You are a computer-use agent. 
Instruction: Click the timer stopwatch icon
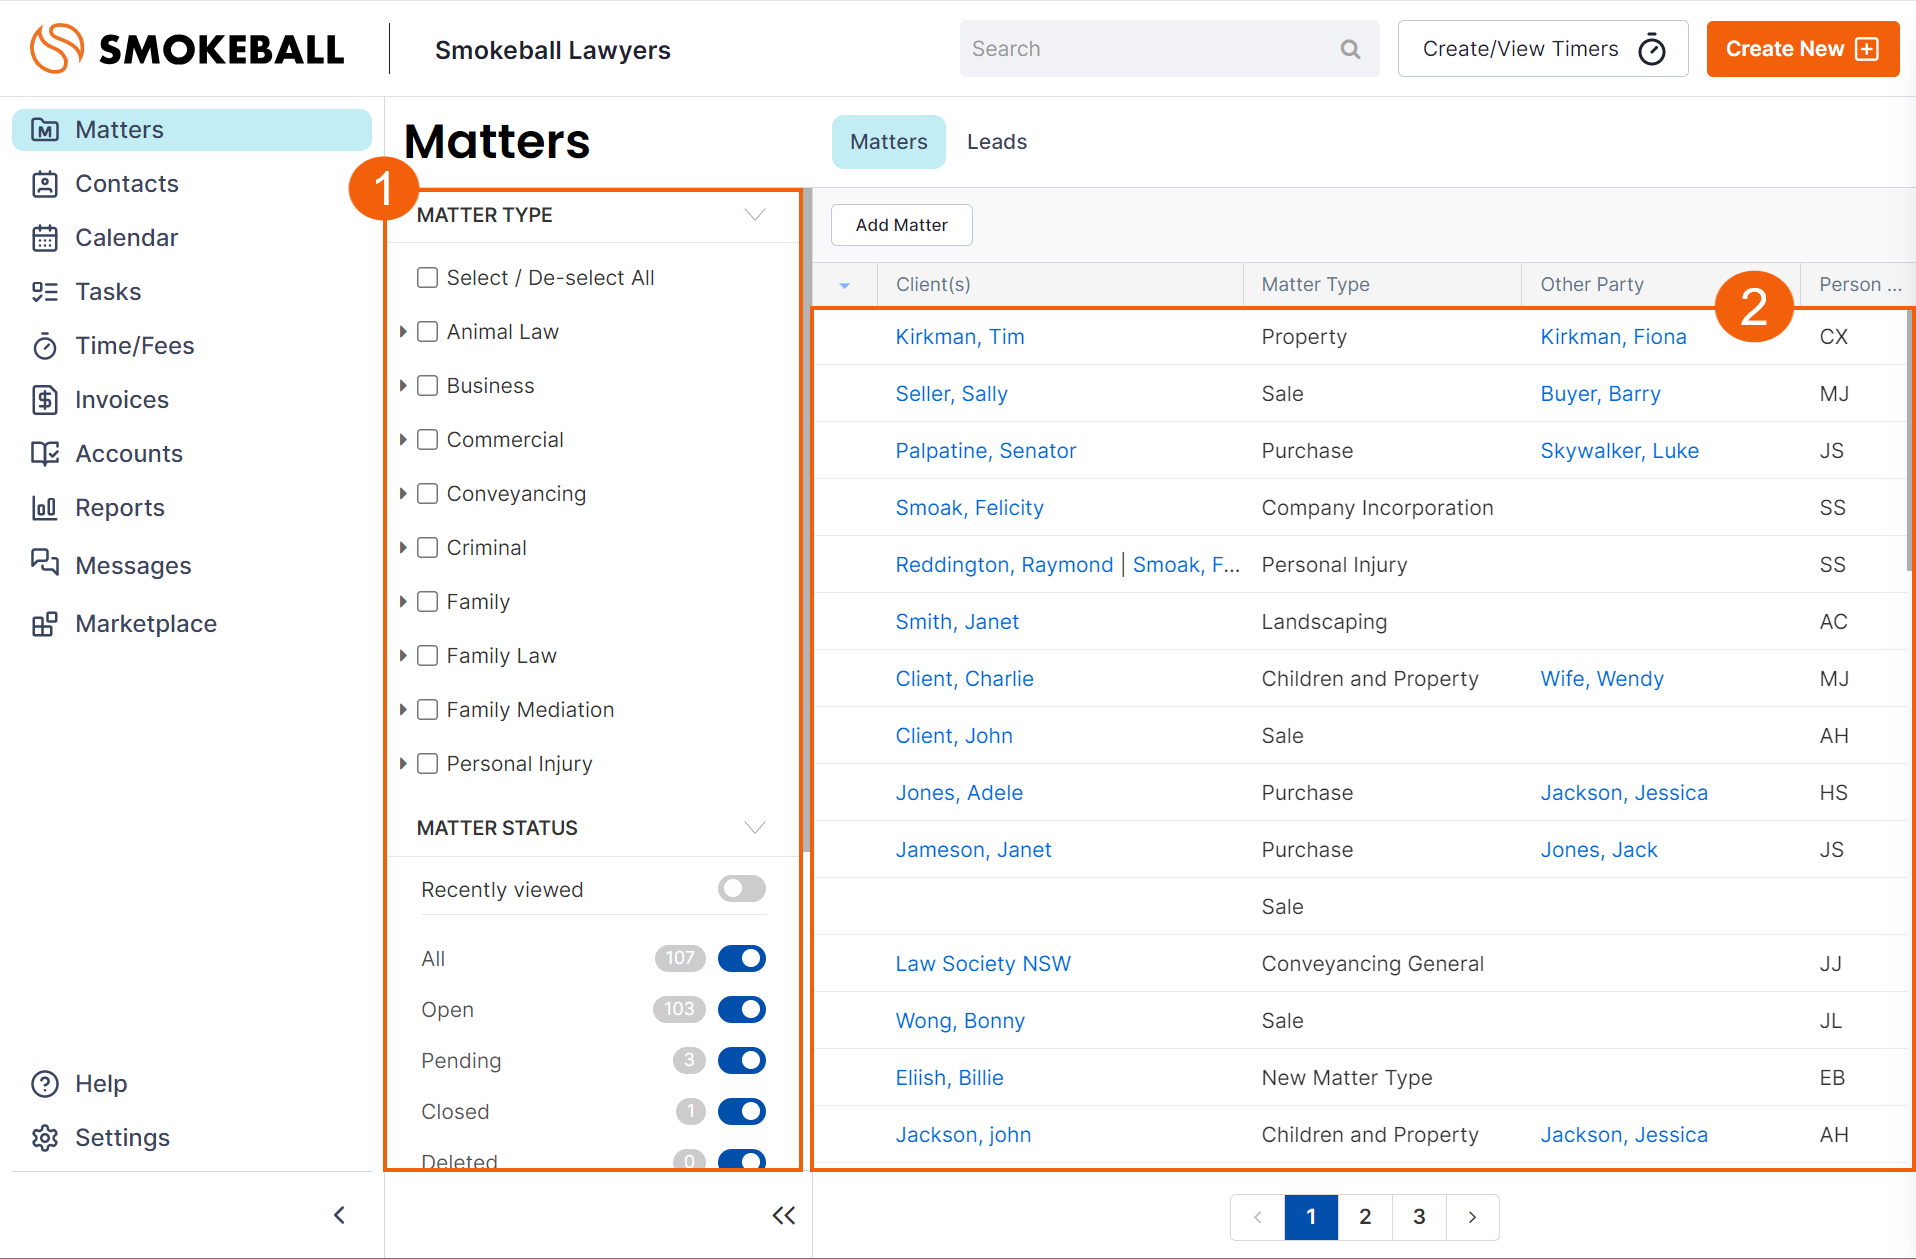click(1652, 49)
